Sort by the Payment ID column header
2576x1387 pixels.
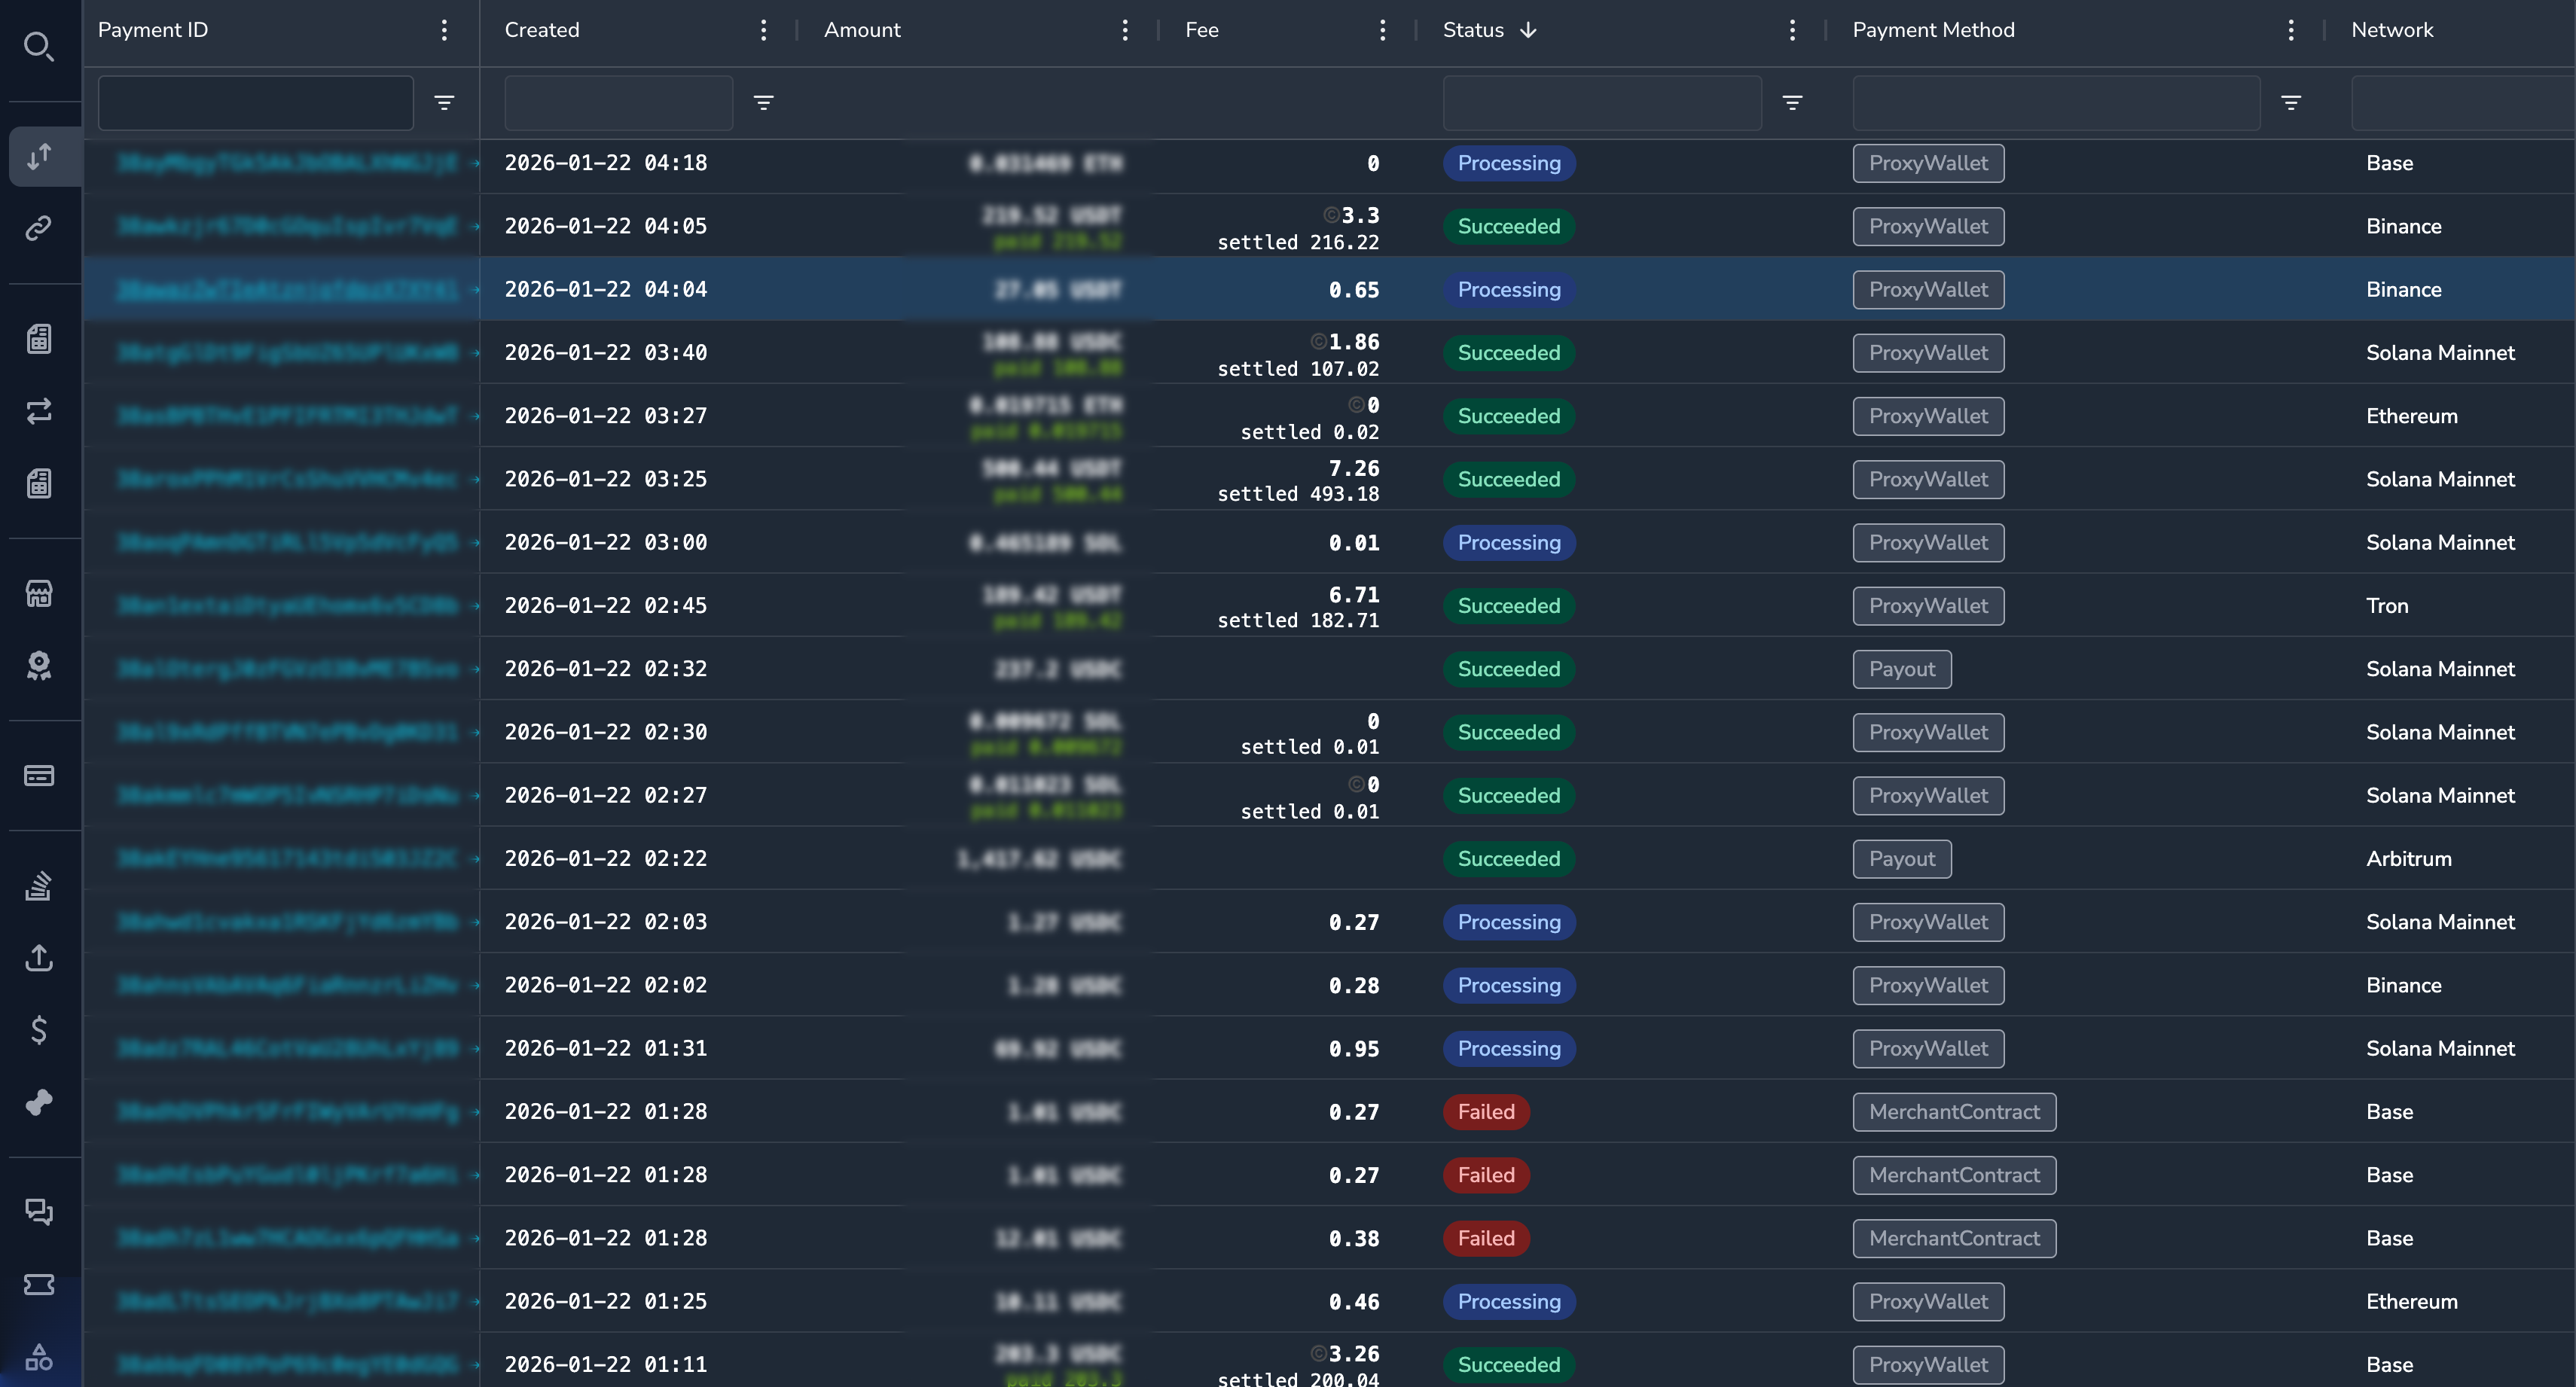(x=153, y=30)
